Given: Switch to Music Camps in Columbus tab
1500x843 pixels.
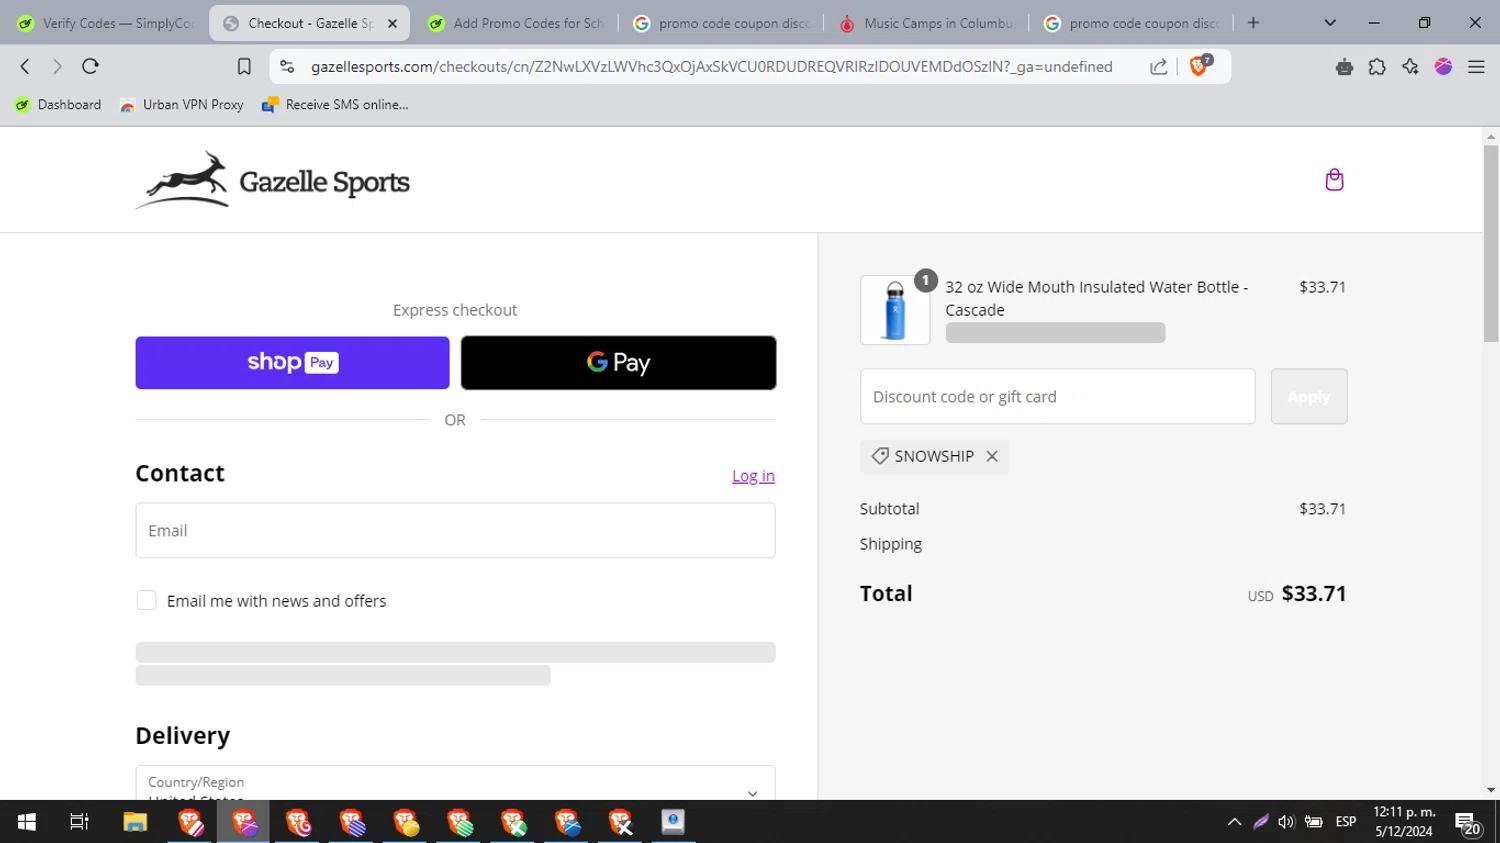Looking at the screenshot, I should coord(926,23).
